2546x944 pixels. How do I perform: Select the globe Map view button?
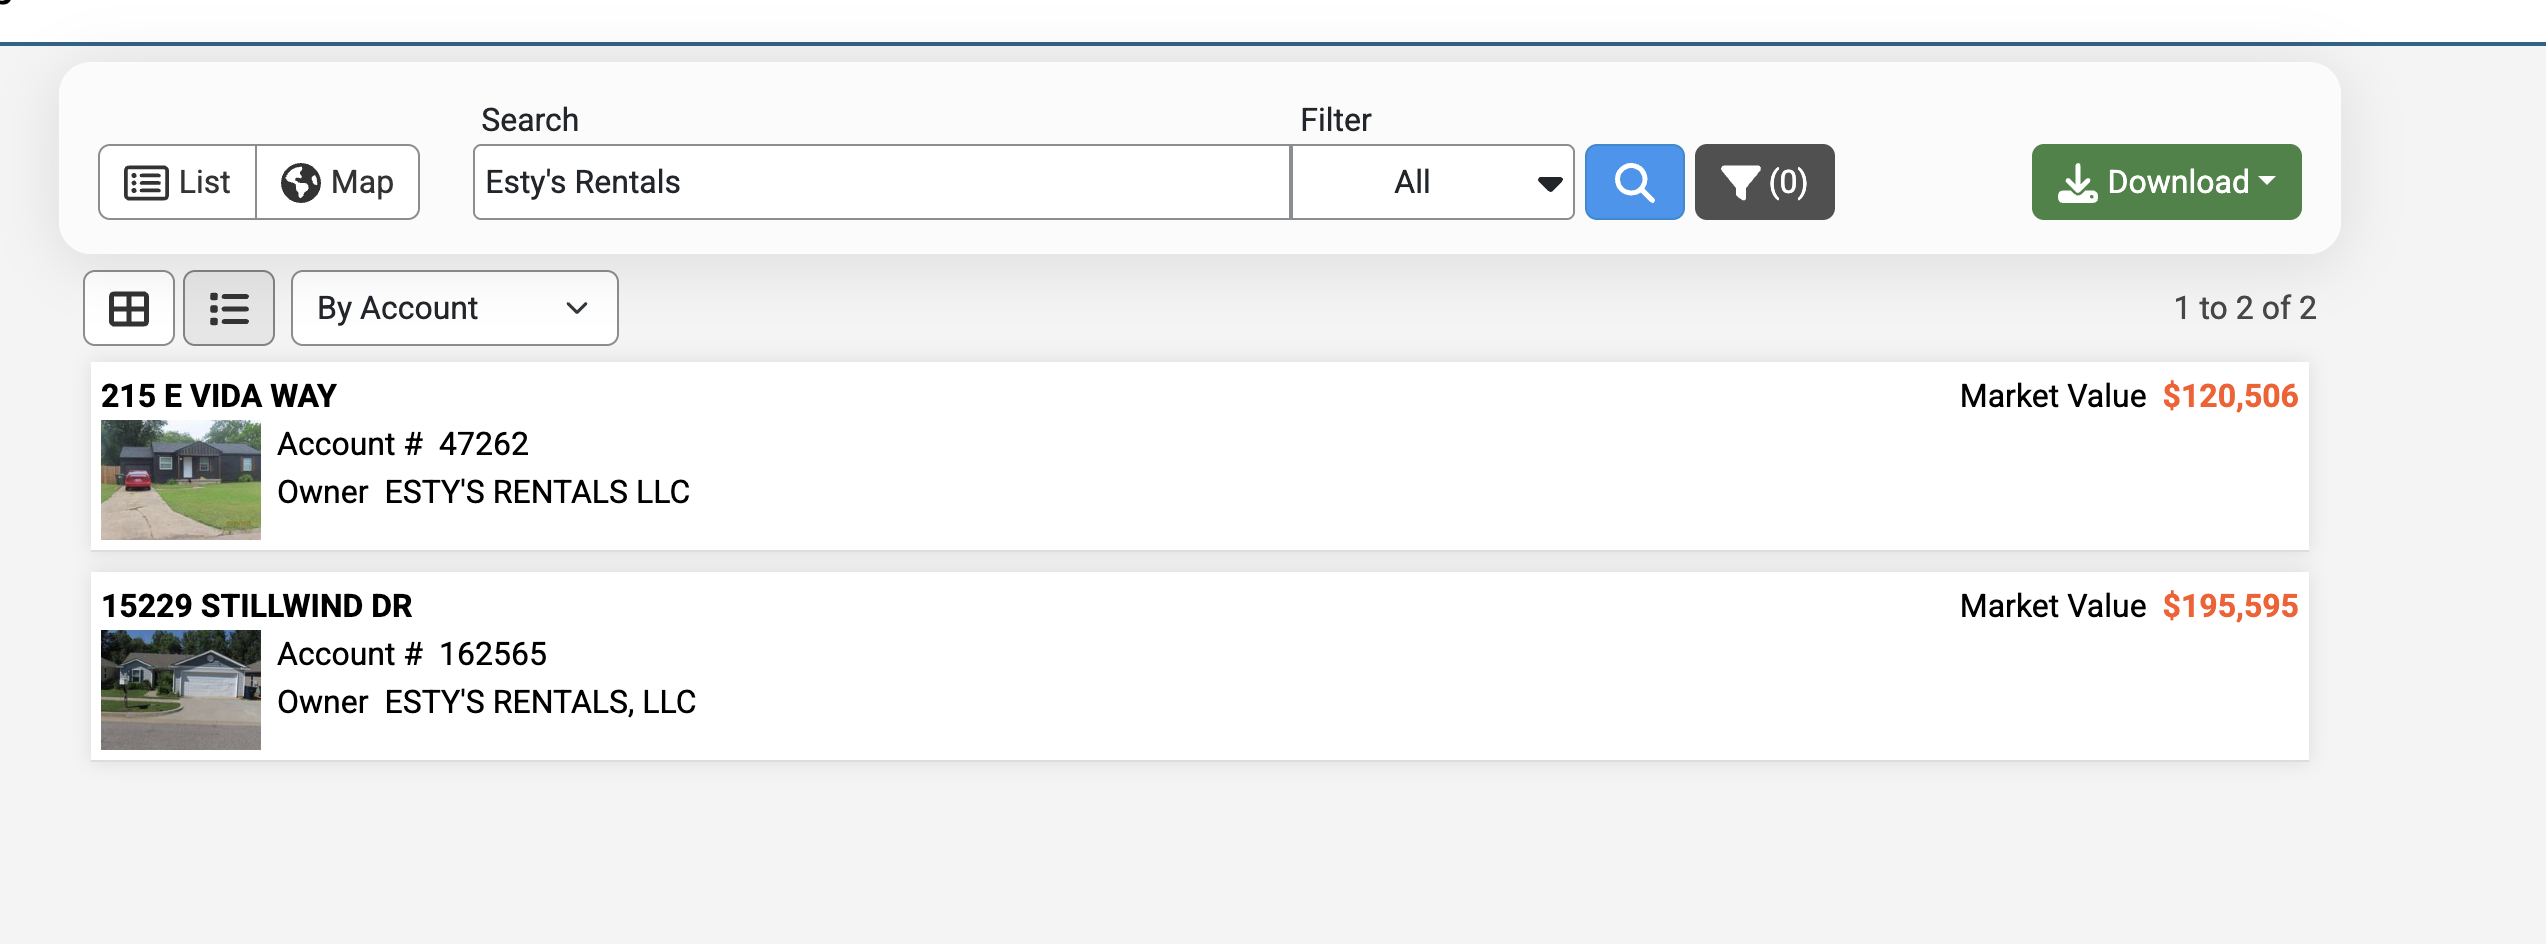click(338, 182)
